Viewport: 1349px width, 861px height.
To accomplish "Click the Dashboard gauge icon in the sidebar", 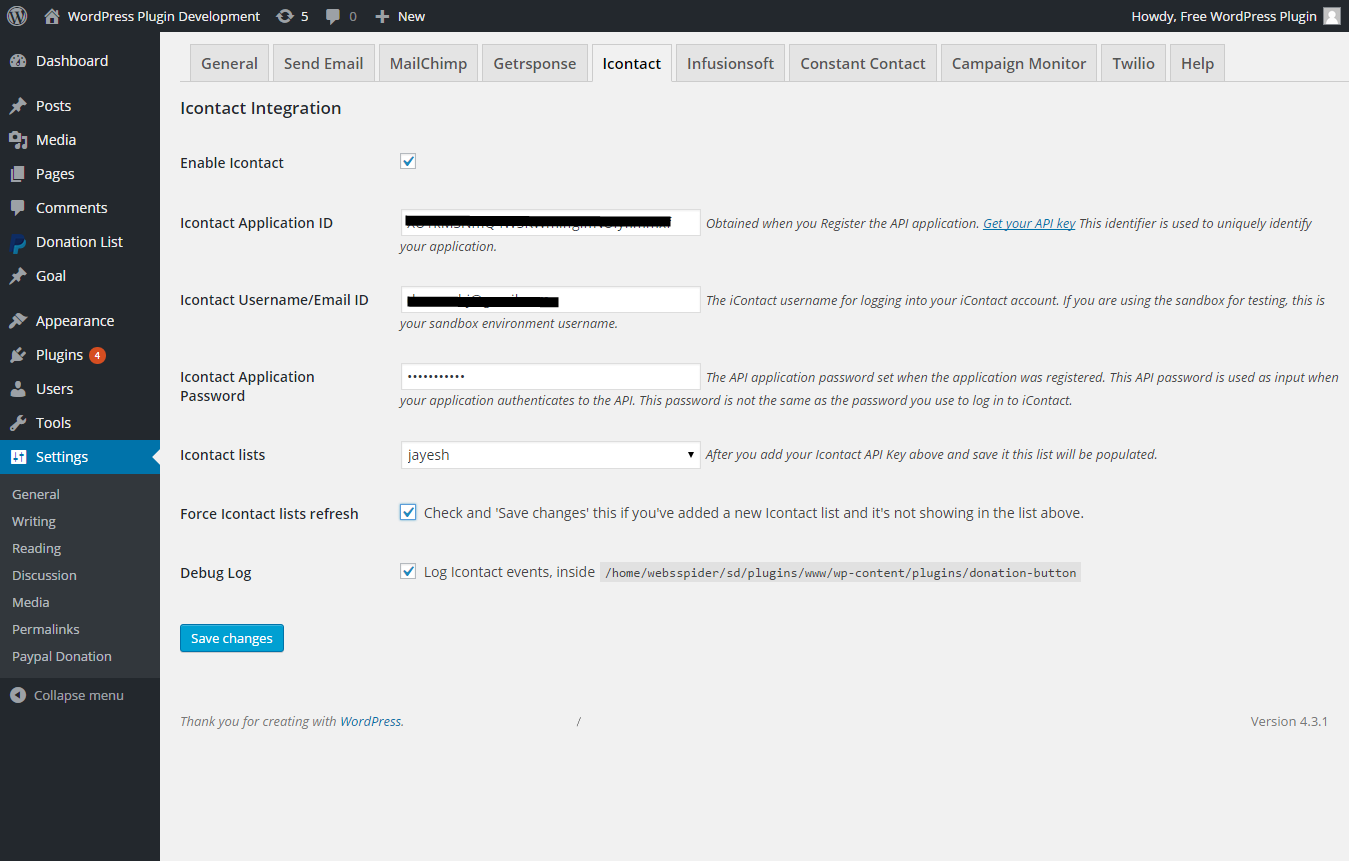I will pyautogui.click(x=18, y=61).
